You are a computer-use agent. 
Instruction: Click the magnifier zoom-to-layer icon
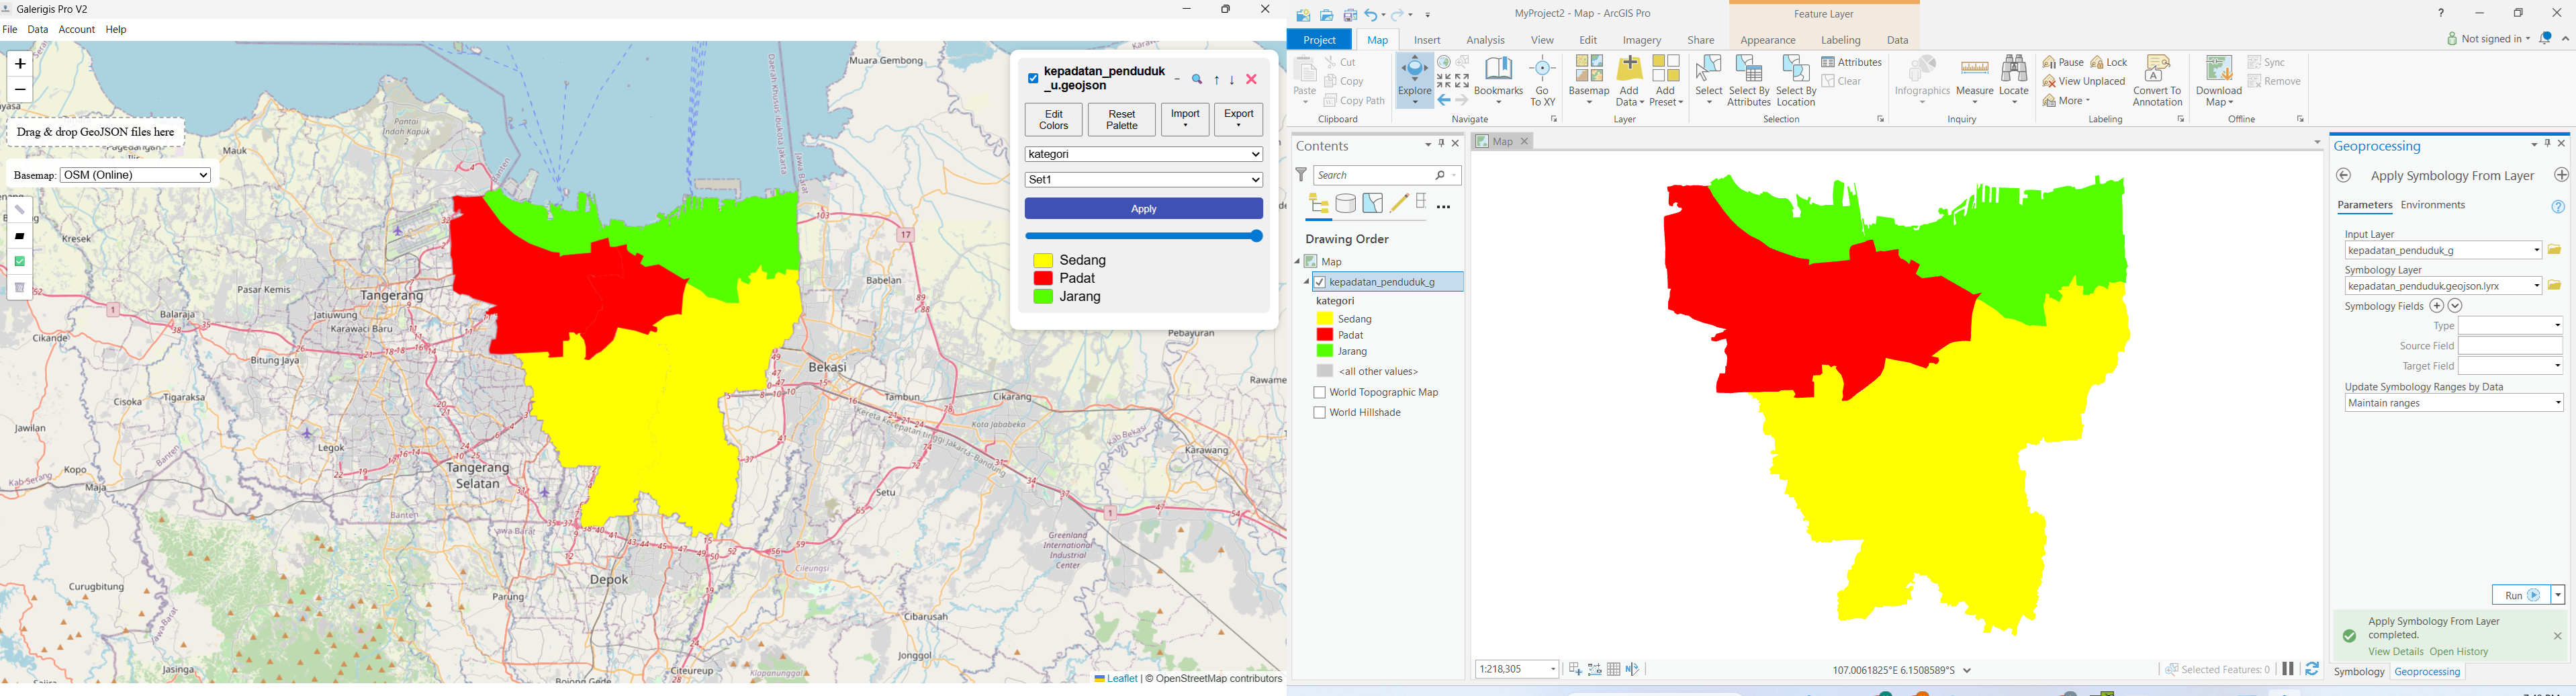[x=1197, y=80]
